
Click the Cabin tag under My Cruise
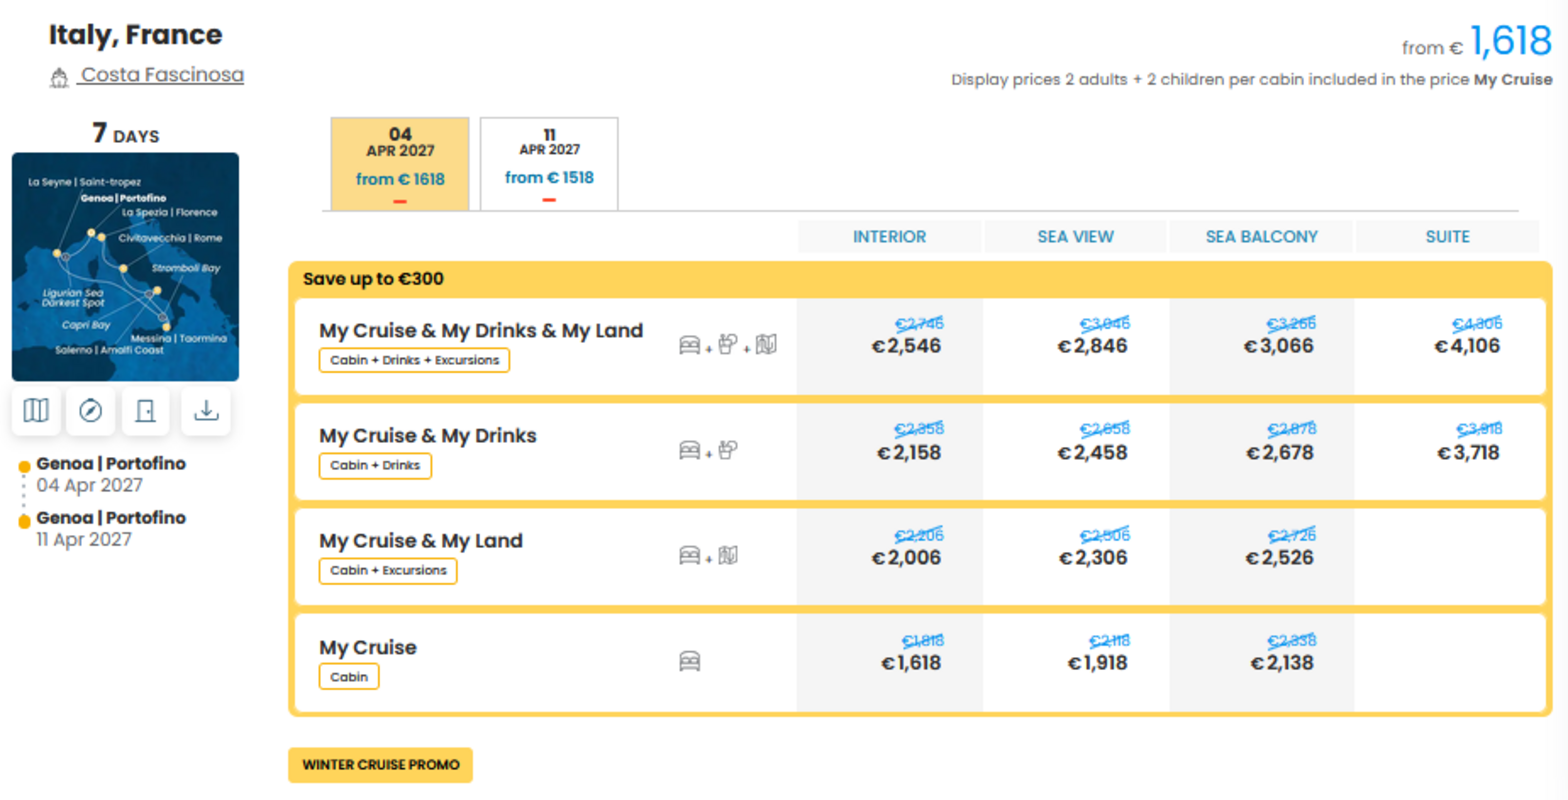(349, 677)
